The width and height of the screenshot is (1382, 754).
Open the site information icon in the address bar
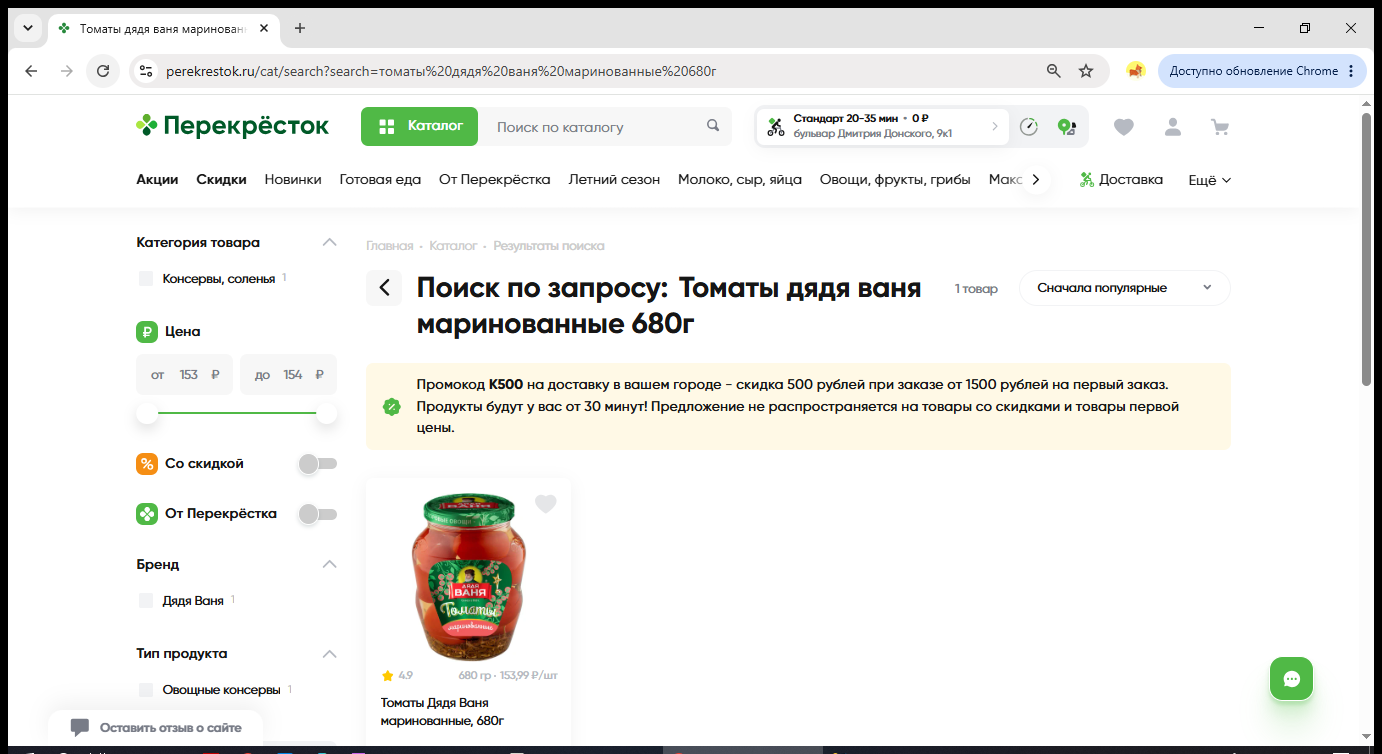coord(146,71)
